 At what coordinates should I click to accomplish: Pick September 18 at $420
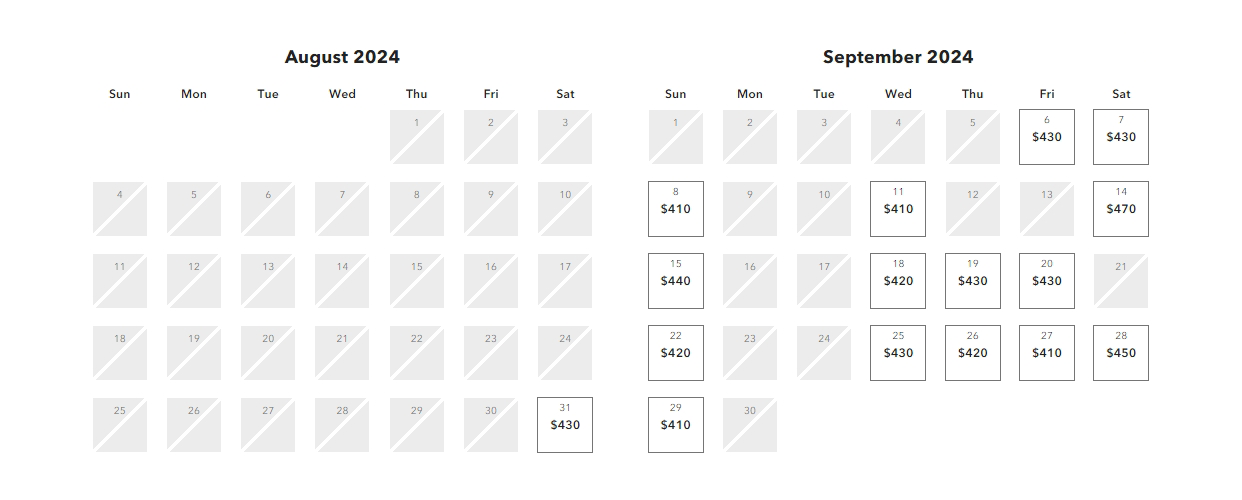click(898, 281)
